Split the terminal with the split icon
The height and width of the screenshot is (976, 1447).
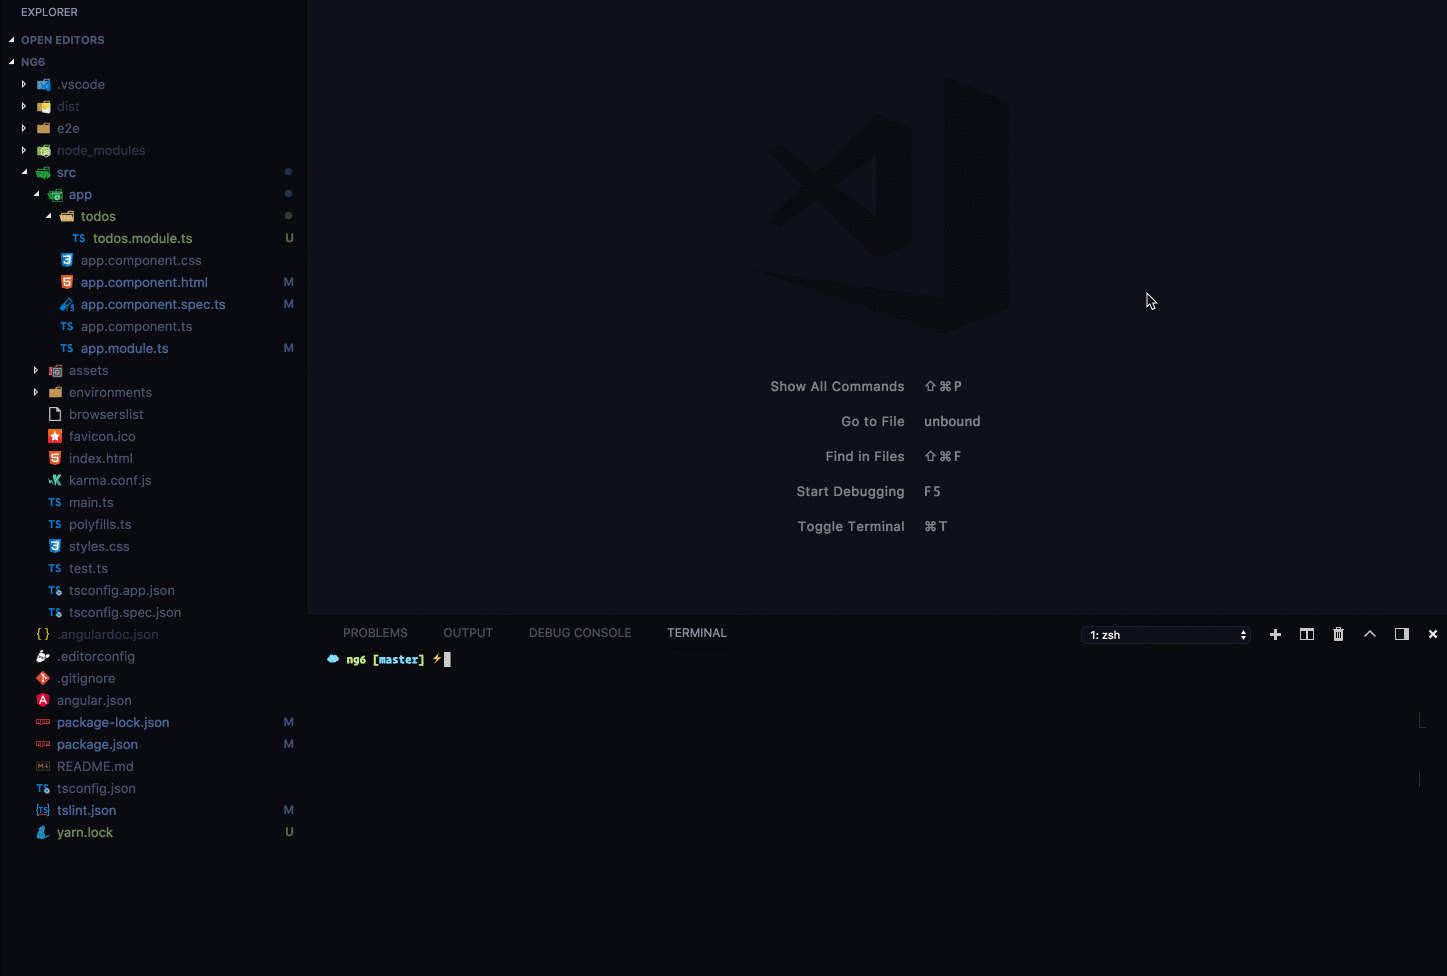[x=1306, y=634]
